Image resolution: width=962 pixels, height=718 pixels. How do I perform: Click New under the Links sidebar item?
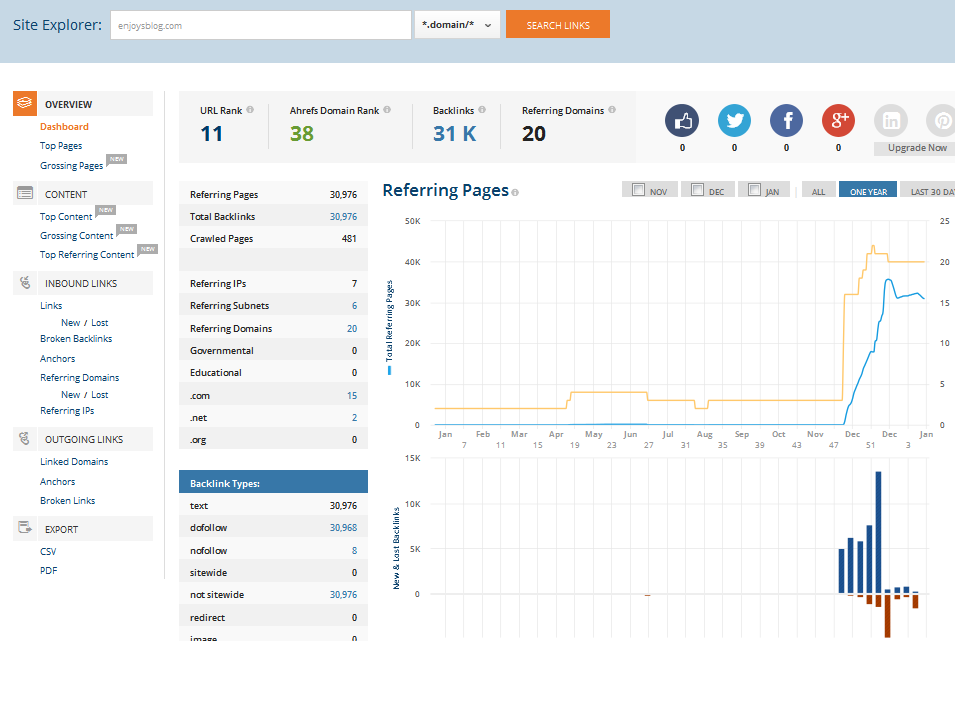click(x=71, y=323)
